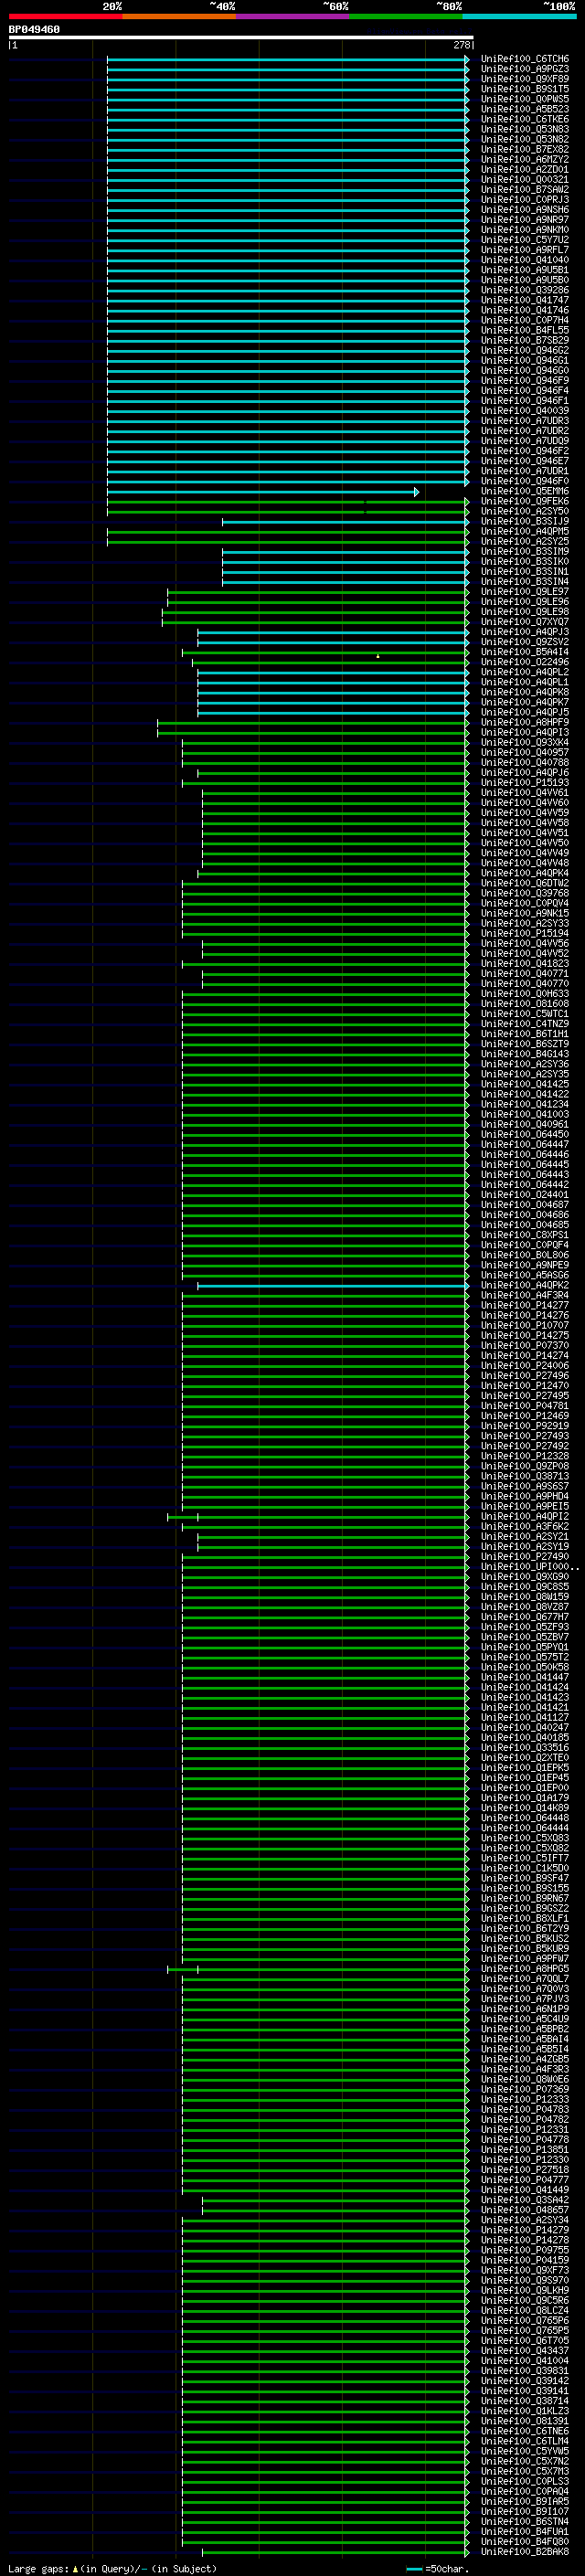Select label UniRef100_P04781
Image resolution: width=585 pixels, height=2576 pixels.
click(x=525, y=1407)
